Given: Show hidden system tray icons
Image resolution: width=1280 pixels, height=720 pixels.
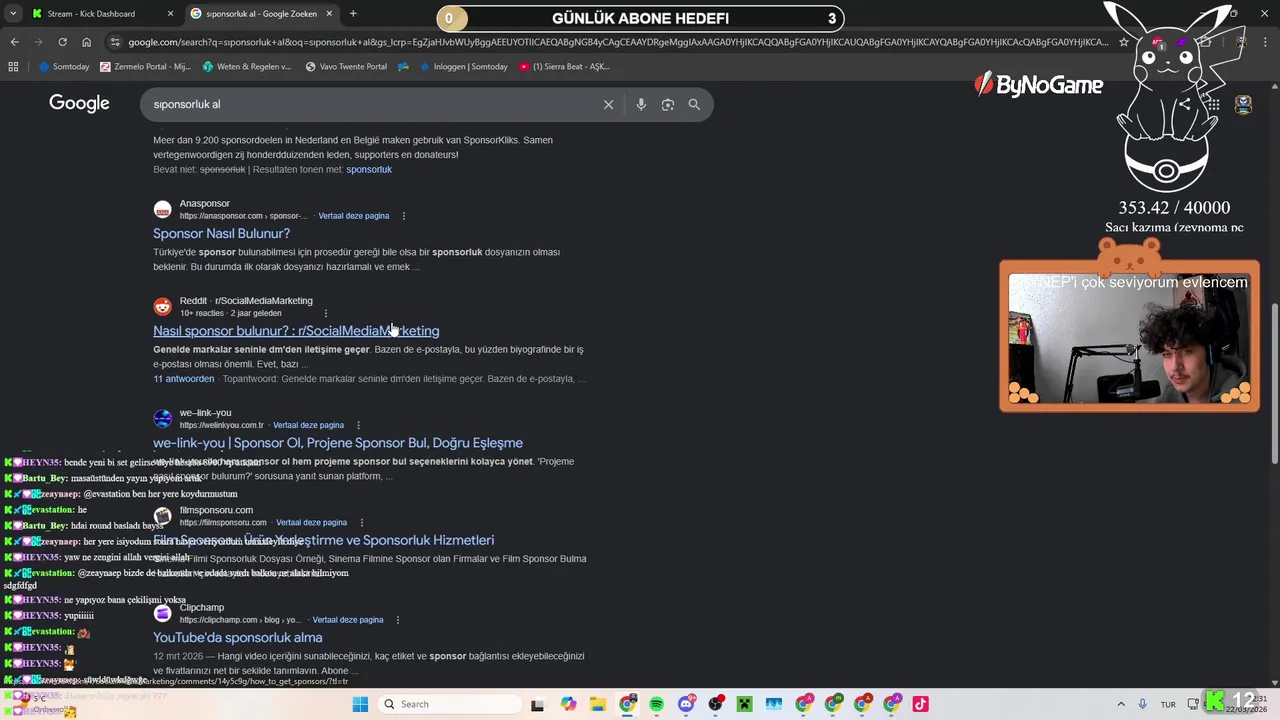Looking at the screenshot, I should 1121,704.
